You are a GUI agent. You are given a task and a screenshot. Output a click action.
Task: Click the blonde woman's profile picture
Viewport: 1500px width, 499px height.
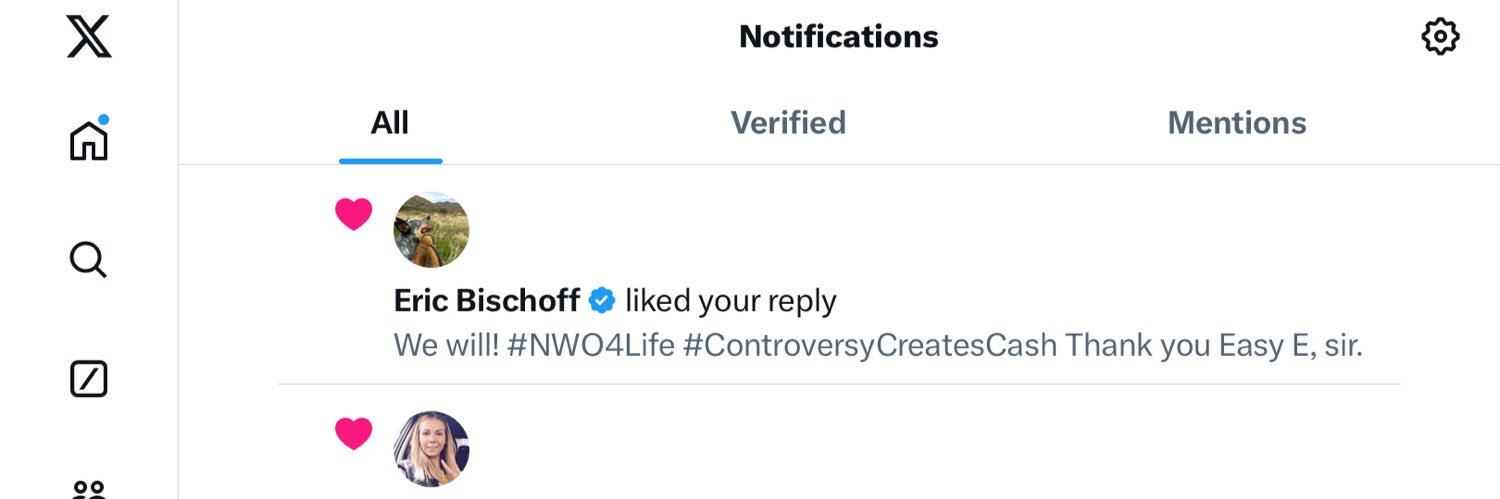pyautogui.click(x=431, y=449)
